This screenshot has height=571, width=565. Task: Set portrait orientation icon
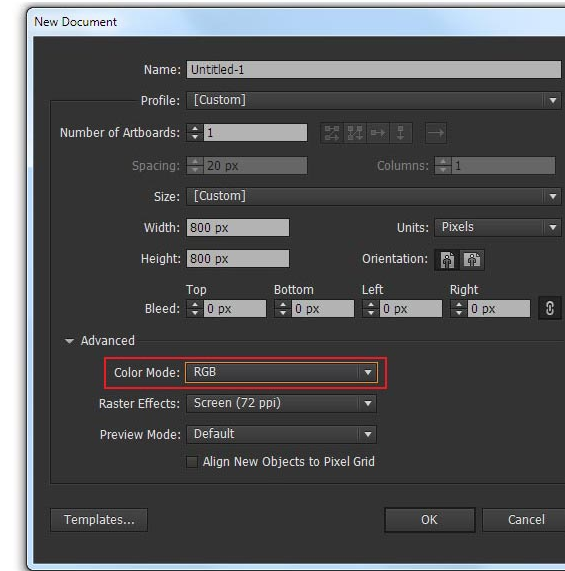(447, 260)
